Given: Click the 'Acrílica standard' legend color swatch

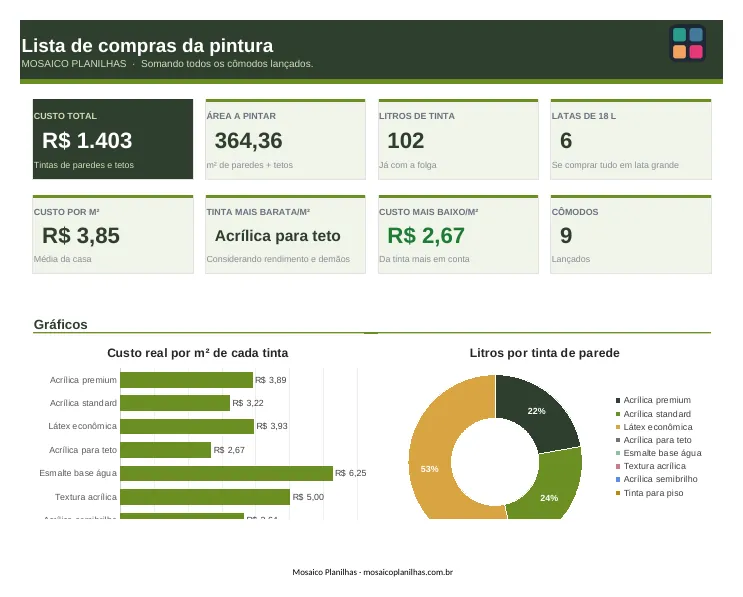Looking at the screenshot, I should pyautogui.click(x=618, y=414).
